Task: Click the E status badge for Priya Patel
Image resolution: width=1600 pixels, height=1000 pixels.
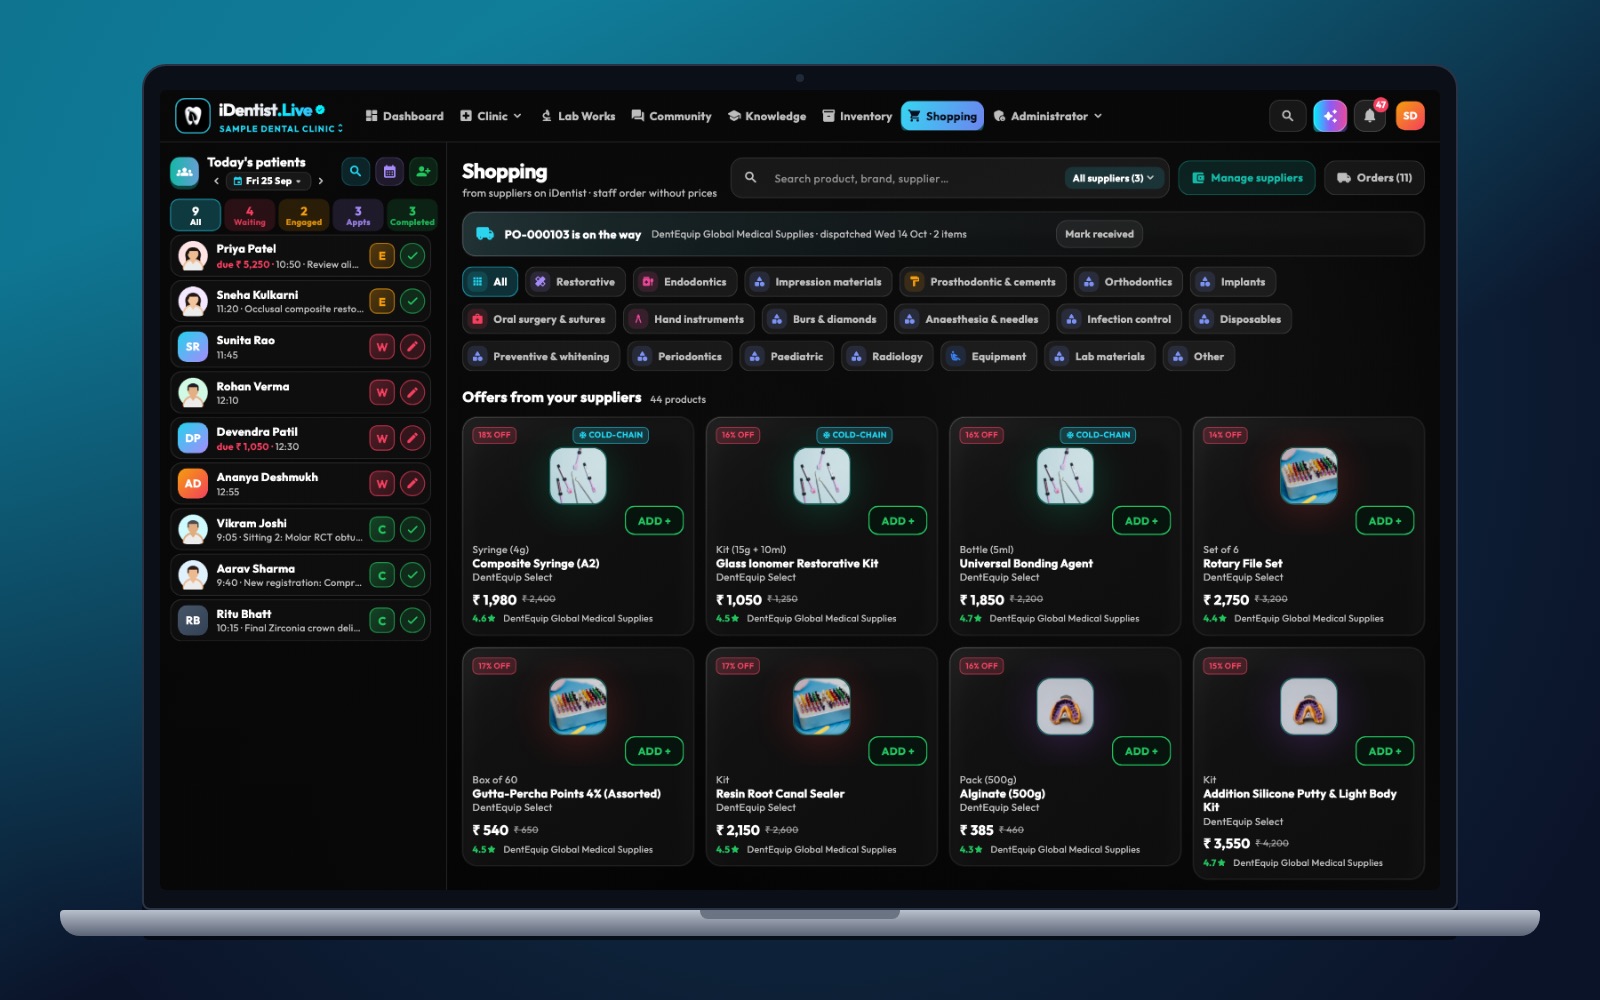Action: click(382, 256)
